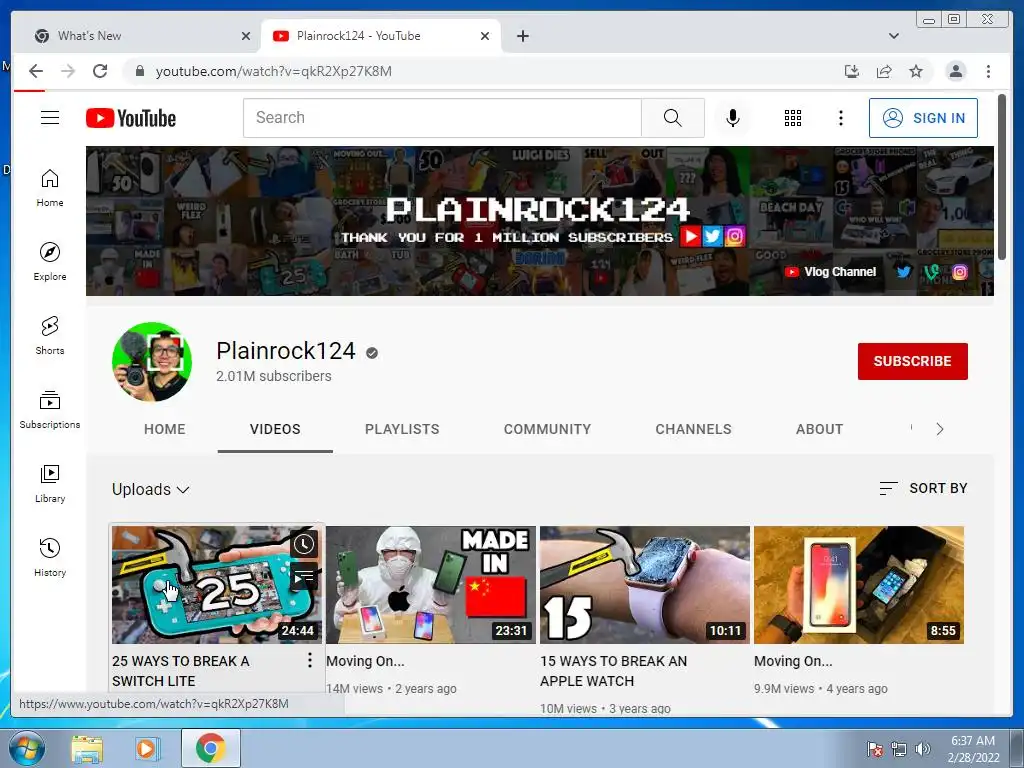Open Windows Media Player from taskbar
The image size is (1024, 768).
pos(148,748)
